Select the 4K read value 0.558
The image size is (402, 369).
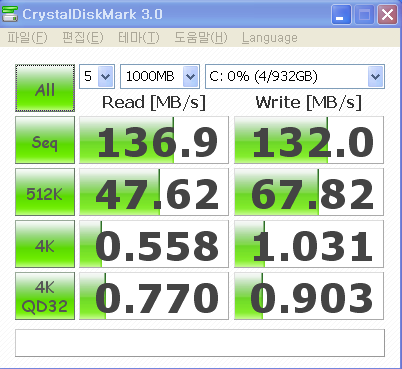point(154,244)
